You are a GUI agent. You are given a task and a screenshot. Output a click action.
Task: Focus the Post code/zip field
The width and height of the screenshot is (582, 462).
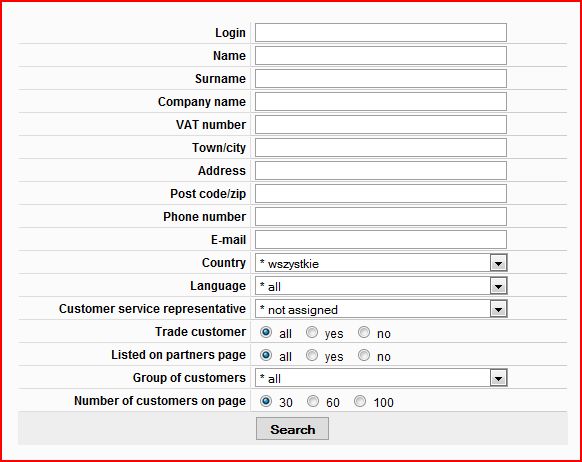(380, 194)
